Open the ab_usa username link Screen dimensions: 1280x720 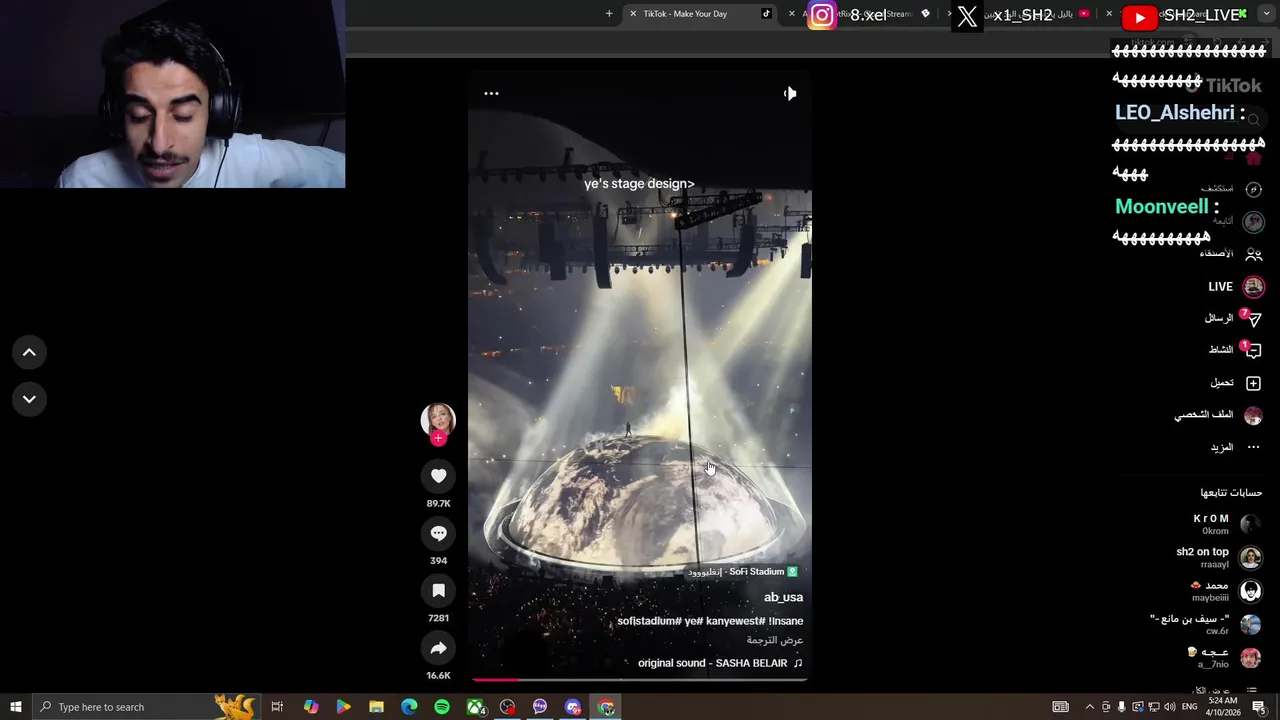point(783,597)
